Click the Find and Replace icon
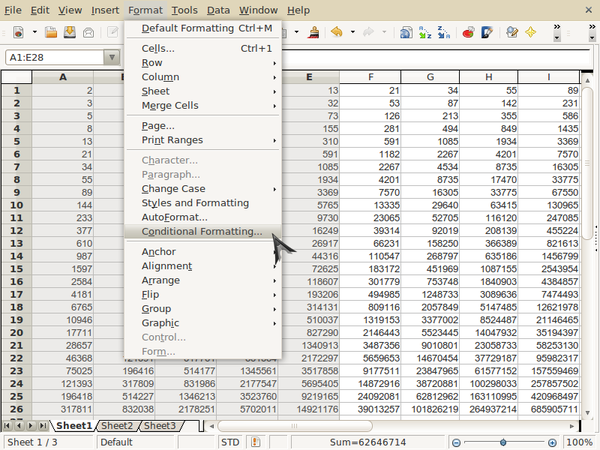This screenshot has height=450, width=600. (512, 33)
